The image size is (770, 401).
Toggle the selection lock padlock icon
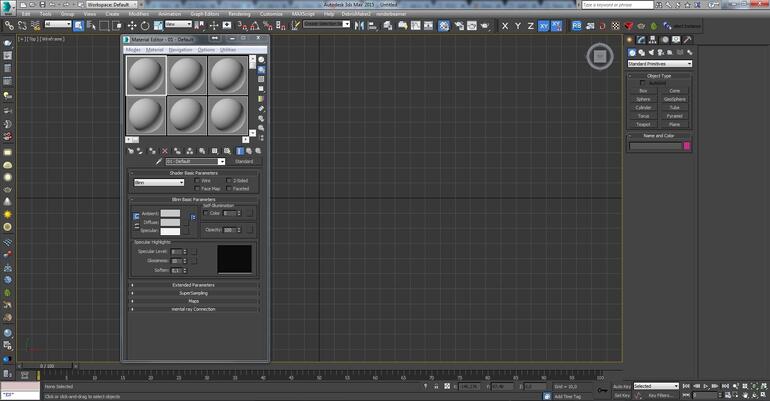pos(436,386)
